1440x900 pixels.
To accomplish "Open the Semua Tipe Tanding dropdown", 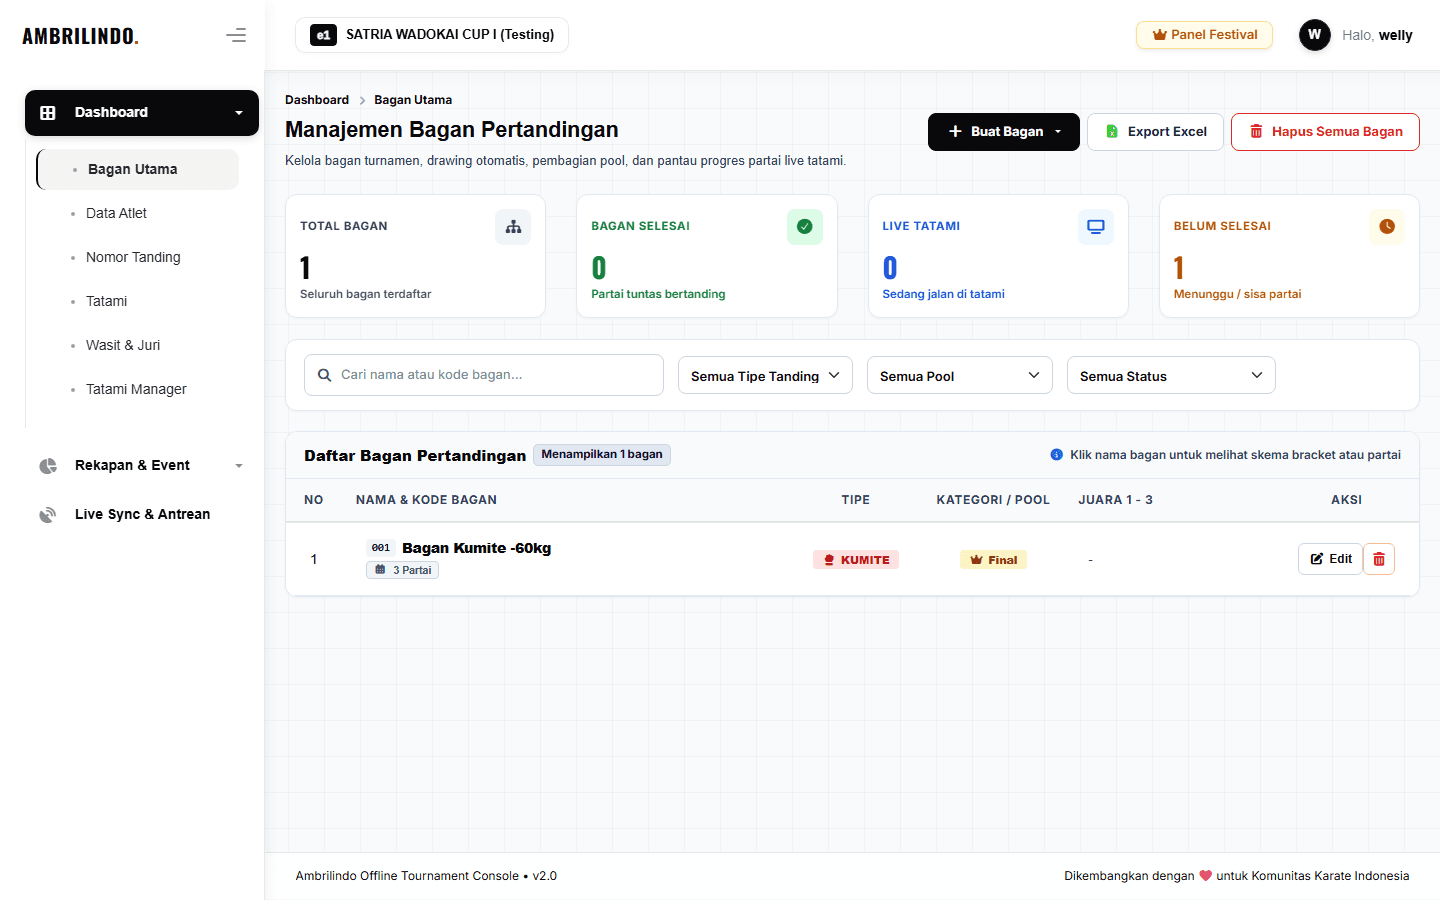I will tap(765, 375).
